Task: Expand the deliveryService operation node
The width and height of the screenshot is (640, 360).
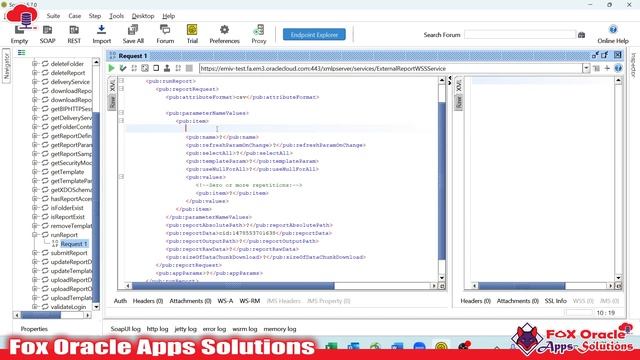Action: (x=35, y=82)
